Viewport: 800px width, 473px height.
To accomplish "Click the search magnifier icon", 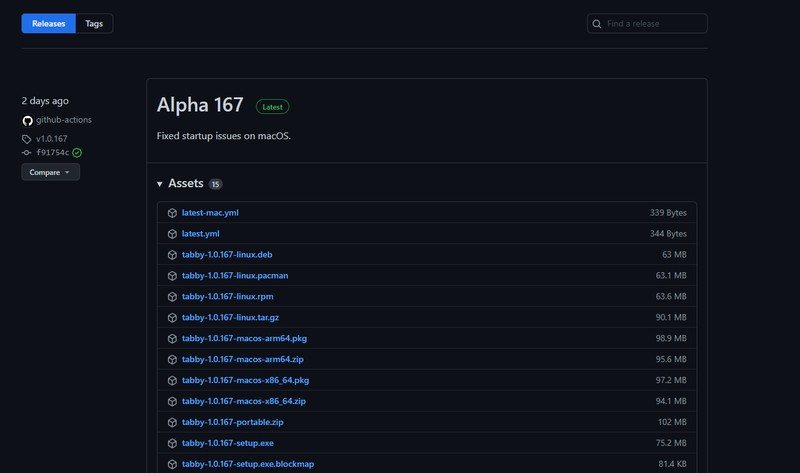I will pyautogui.click(x=596, y=24).
